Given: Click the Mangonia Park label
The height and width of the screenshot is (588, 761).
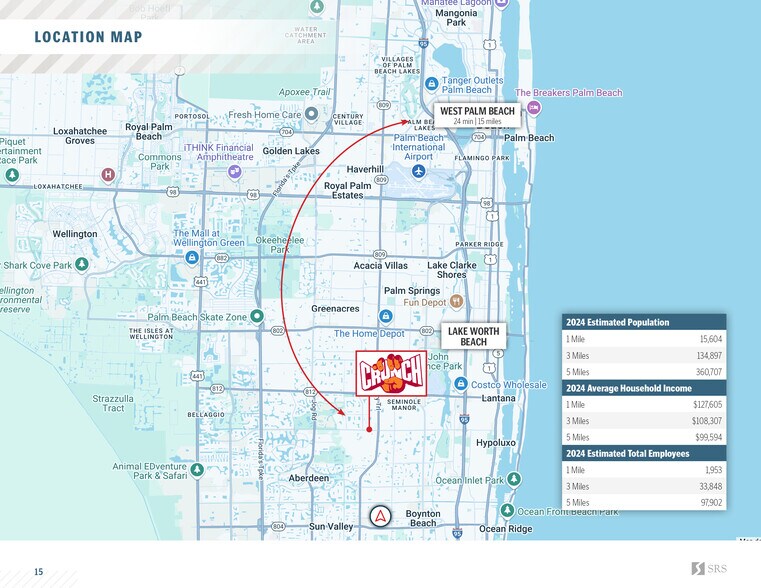Looking at the screenshot, I should [456, 18].
